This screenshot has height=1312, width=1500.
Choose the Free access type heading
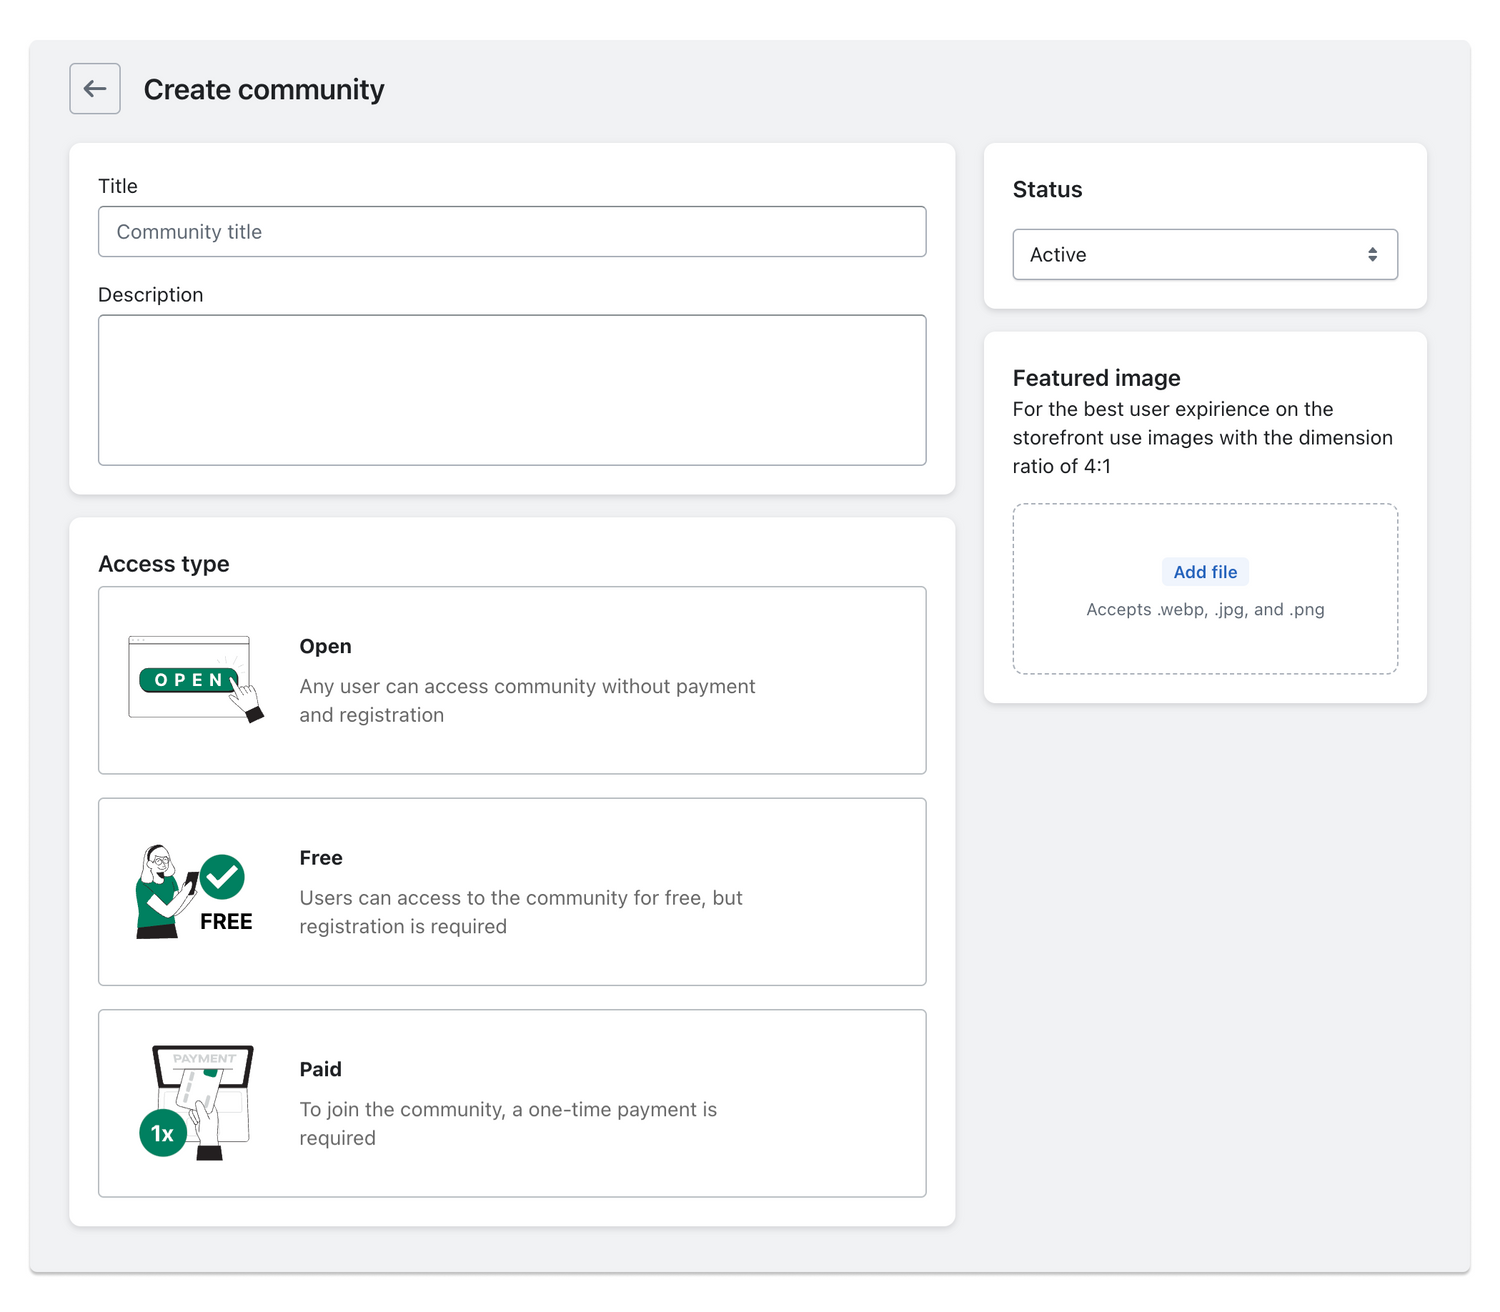pos(321,858)
